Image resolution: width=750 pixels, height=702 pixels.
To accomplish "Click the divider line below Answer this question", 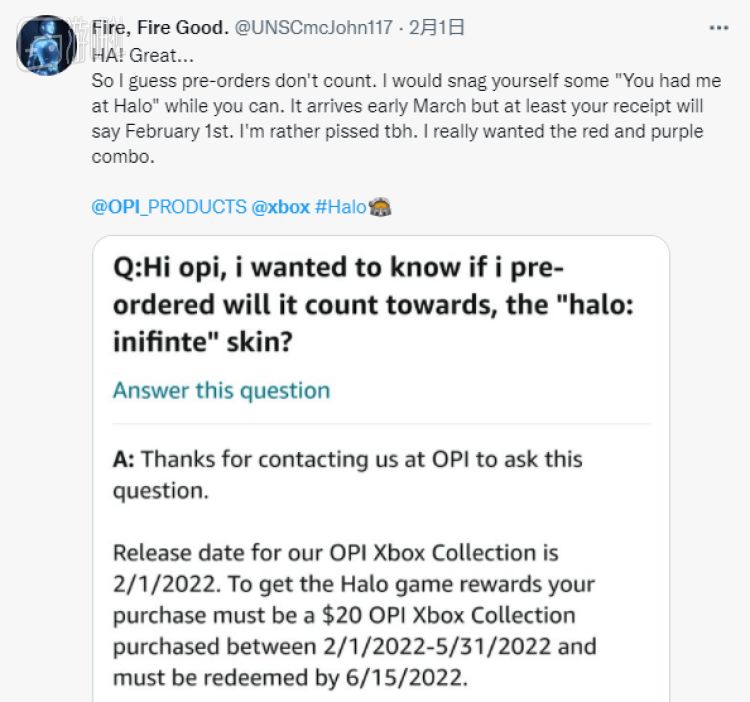I will tap(381, 423).
